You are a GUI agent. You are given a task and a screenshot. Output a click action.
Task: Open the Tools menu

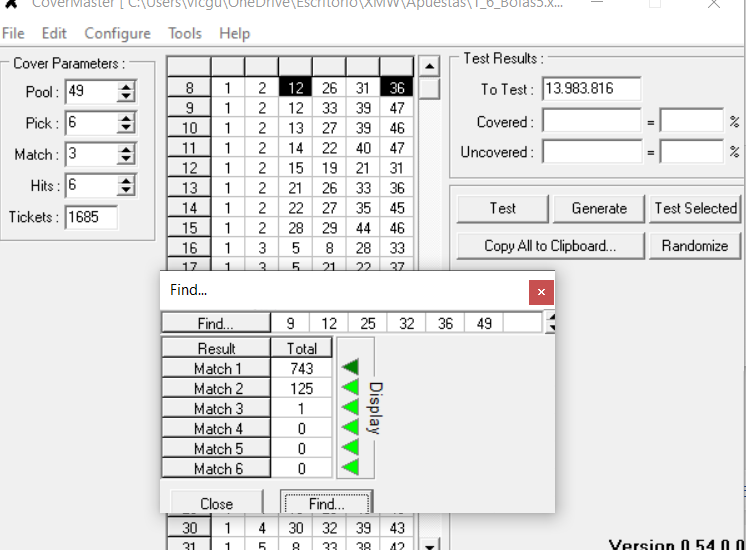click(185, 33)
